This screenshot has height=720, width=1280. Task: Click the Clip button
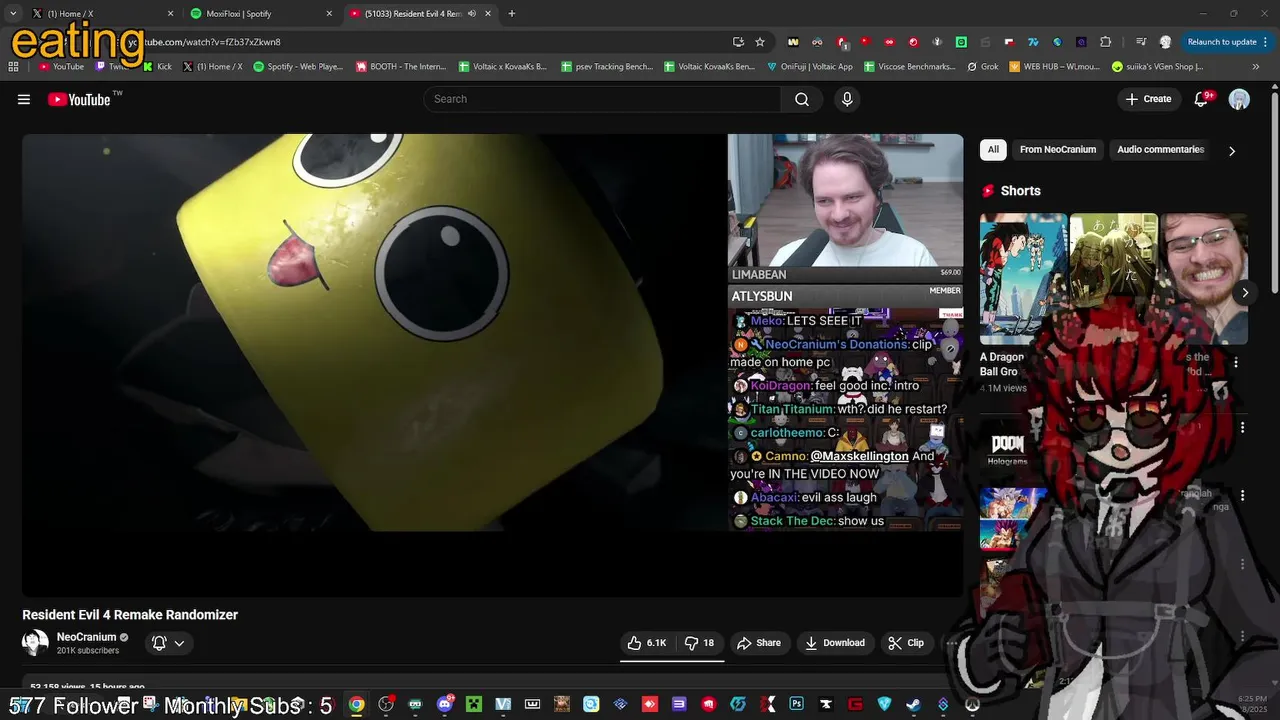click(x=905, y=643)
